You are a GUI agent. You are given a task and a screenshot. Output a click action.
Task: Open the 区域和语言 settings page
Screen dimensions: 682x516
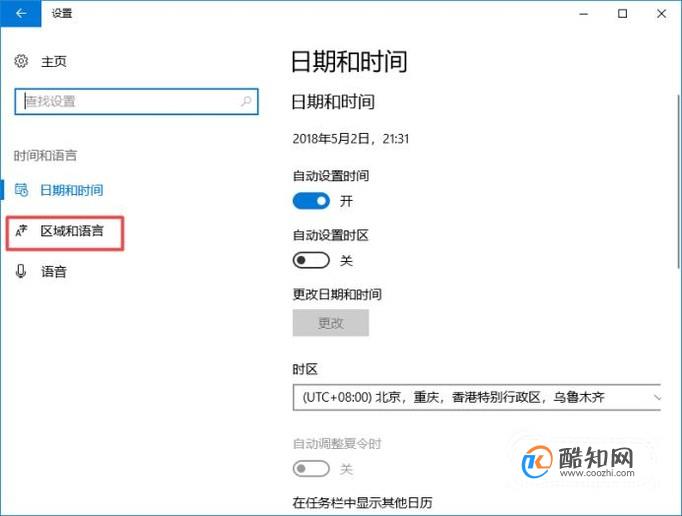(72, 231)
